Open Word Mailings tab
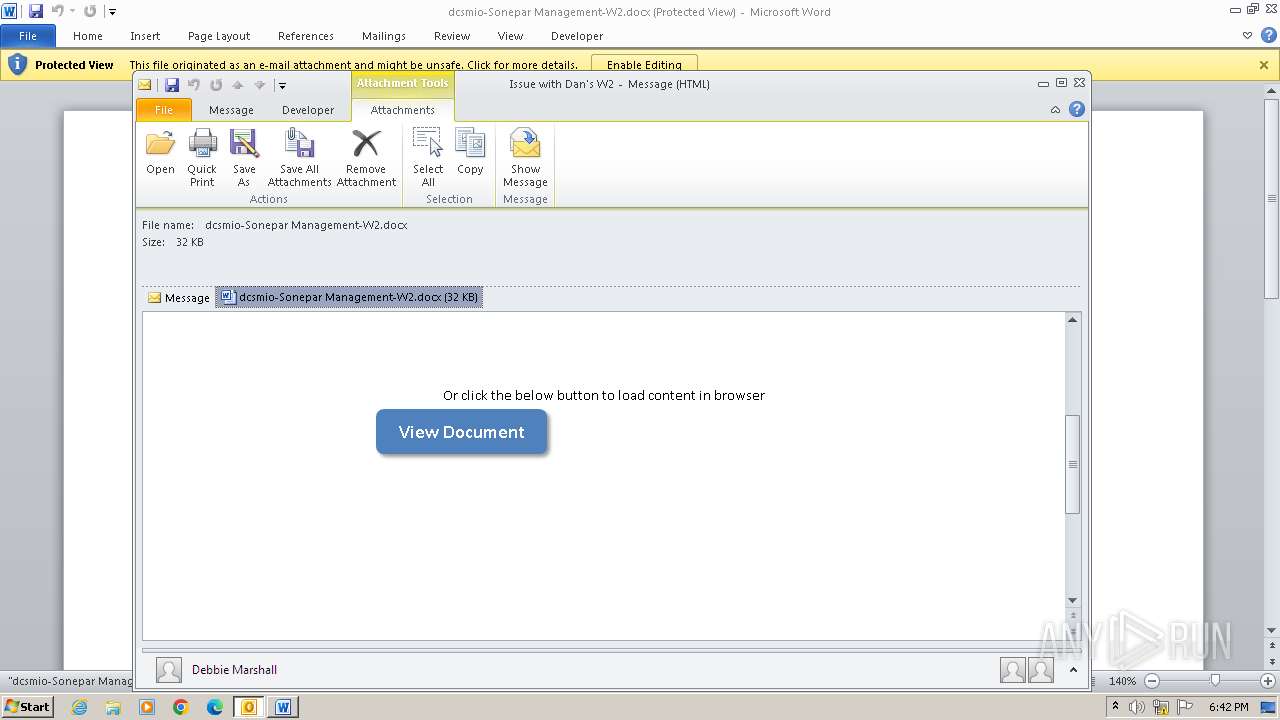 point(384,36)
